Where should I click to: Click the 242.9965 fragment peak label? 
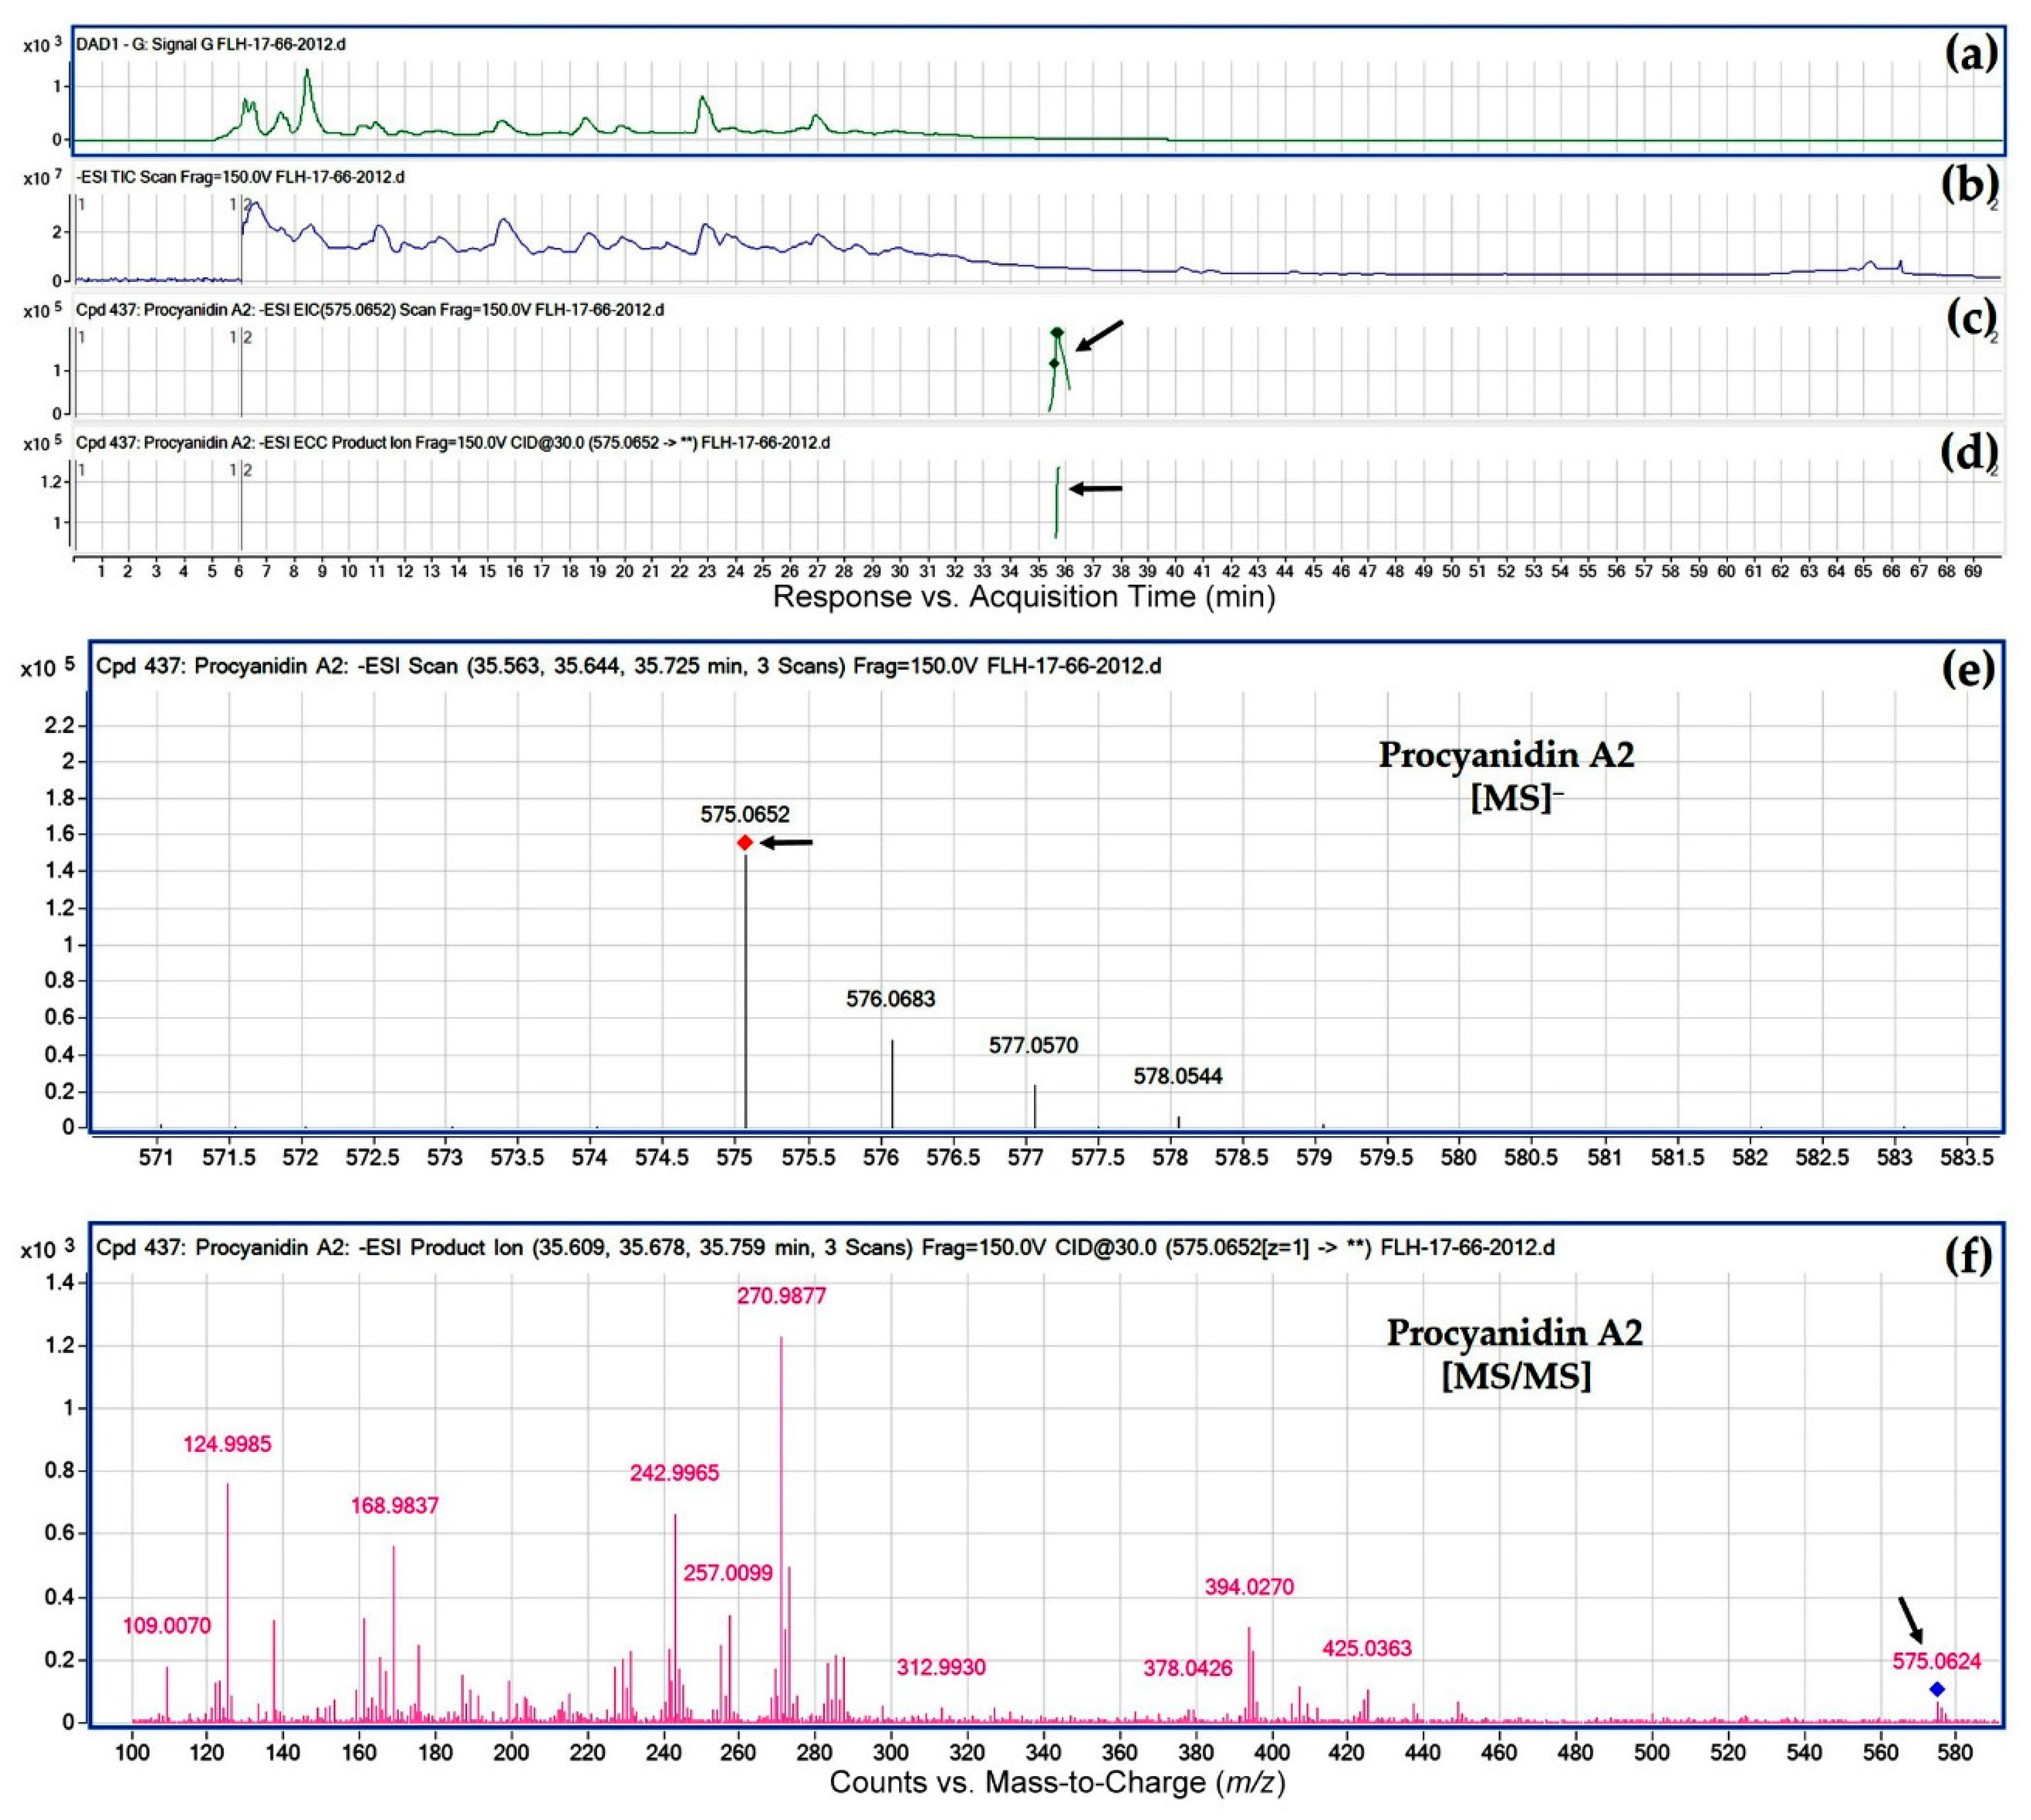point(674,1473)
